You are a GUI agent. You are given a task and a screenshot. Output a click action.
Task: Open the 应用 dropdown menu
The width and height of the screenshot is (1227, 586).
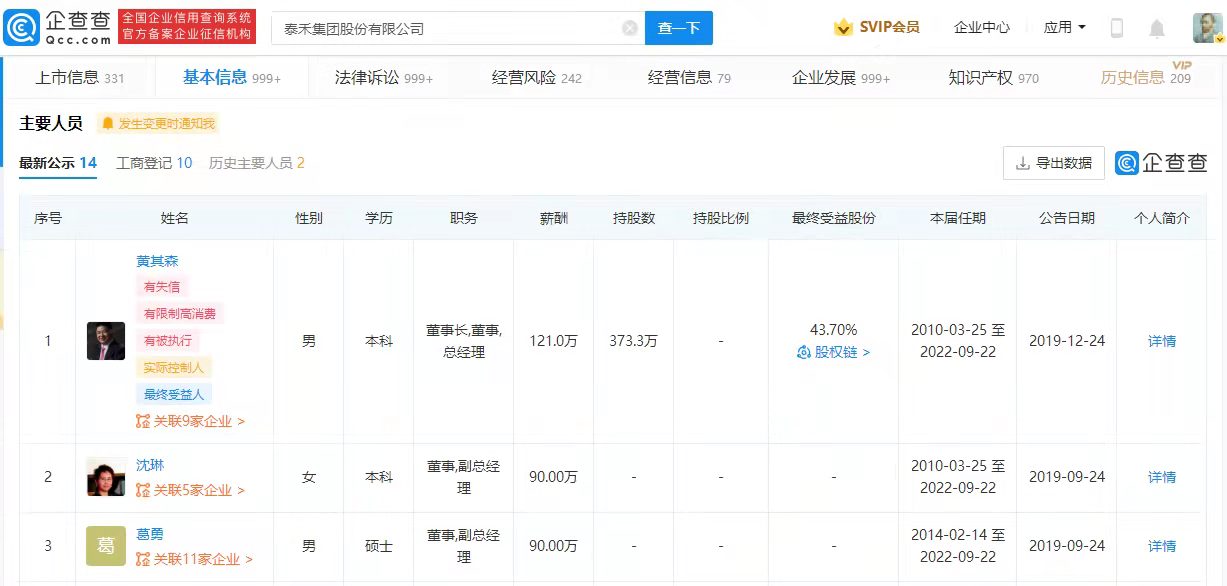click(1065, 28)
